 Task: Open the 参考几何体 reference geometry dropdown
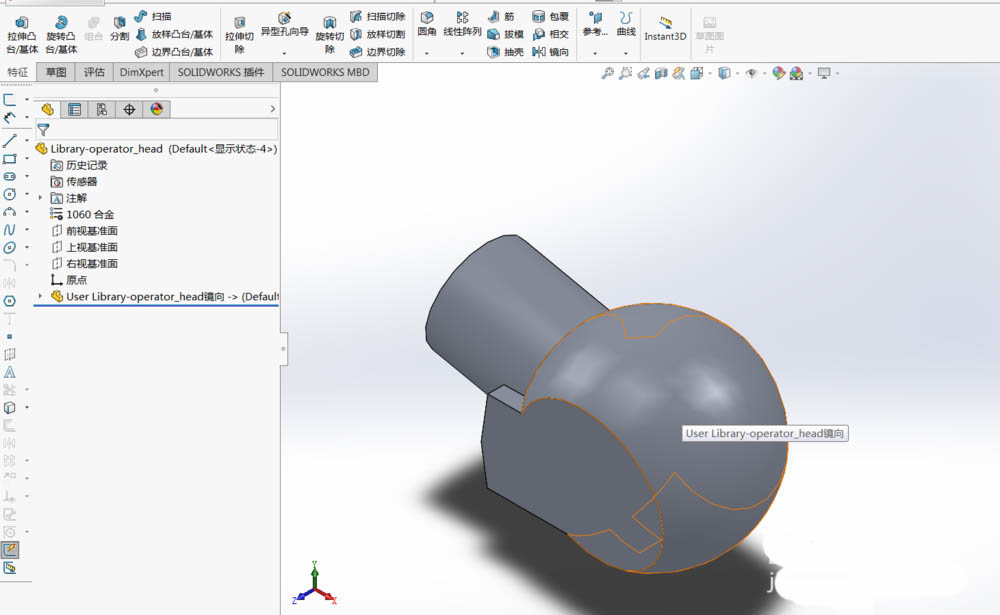click(x=595, y=53)
